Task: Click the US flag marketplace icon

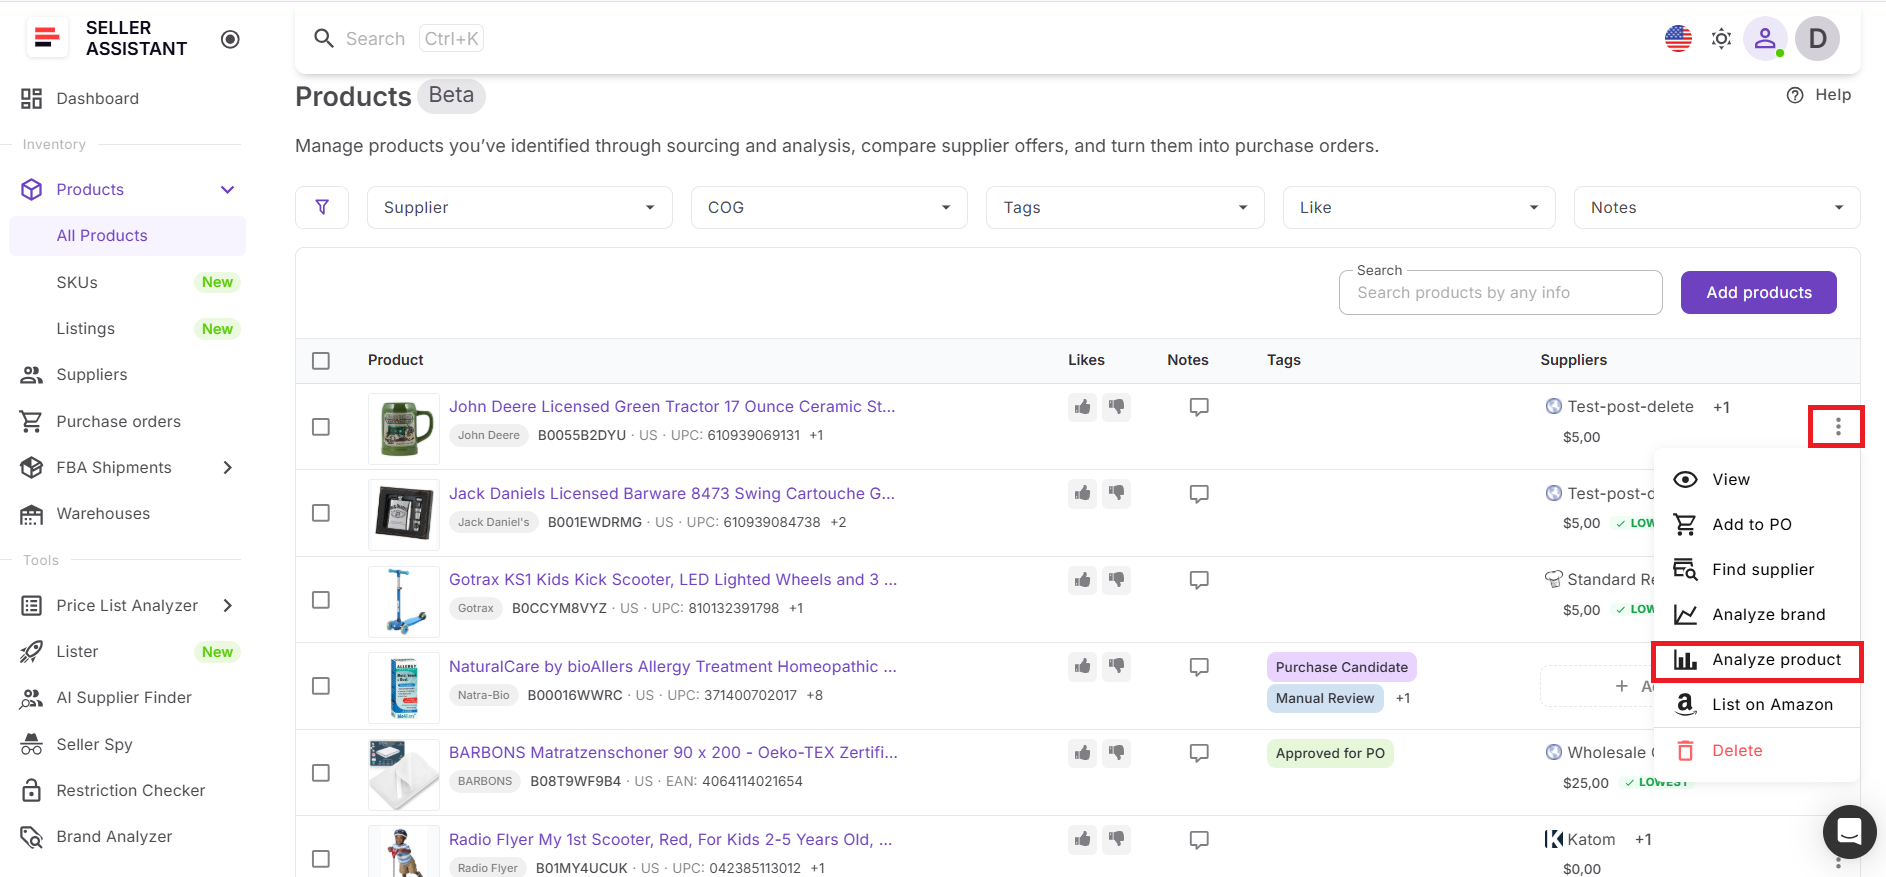Action: pos(1678,39)
